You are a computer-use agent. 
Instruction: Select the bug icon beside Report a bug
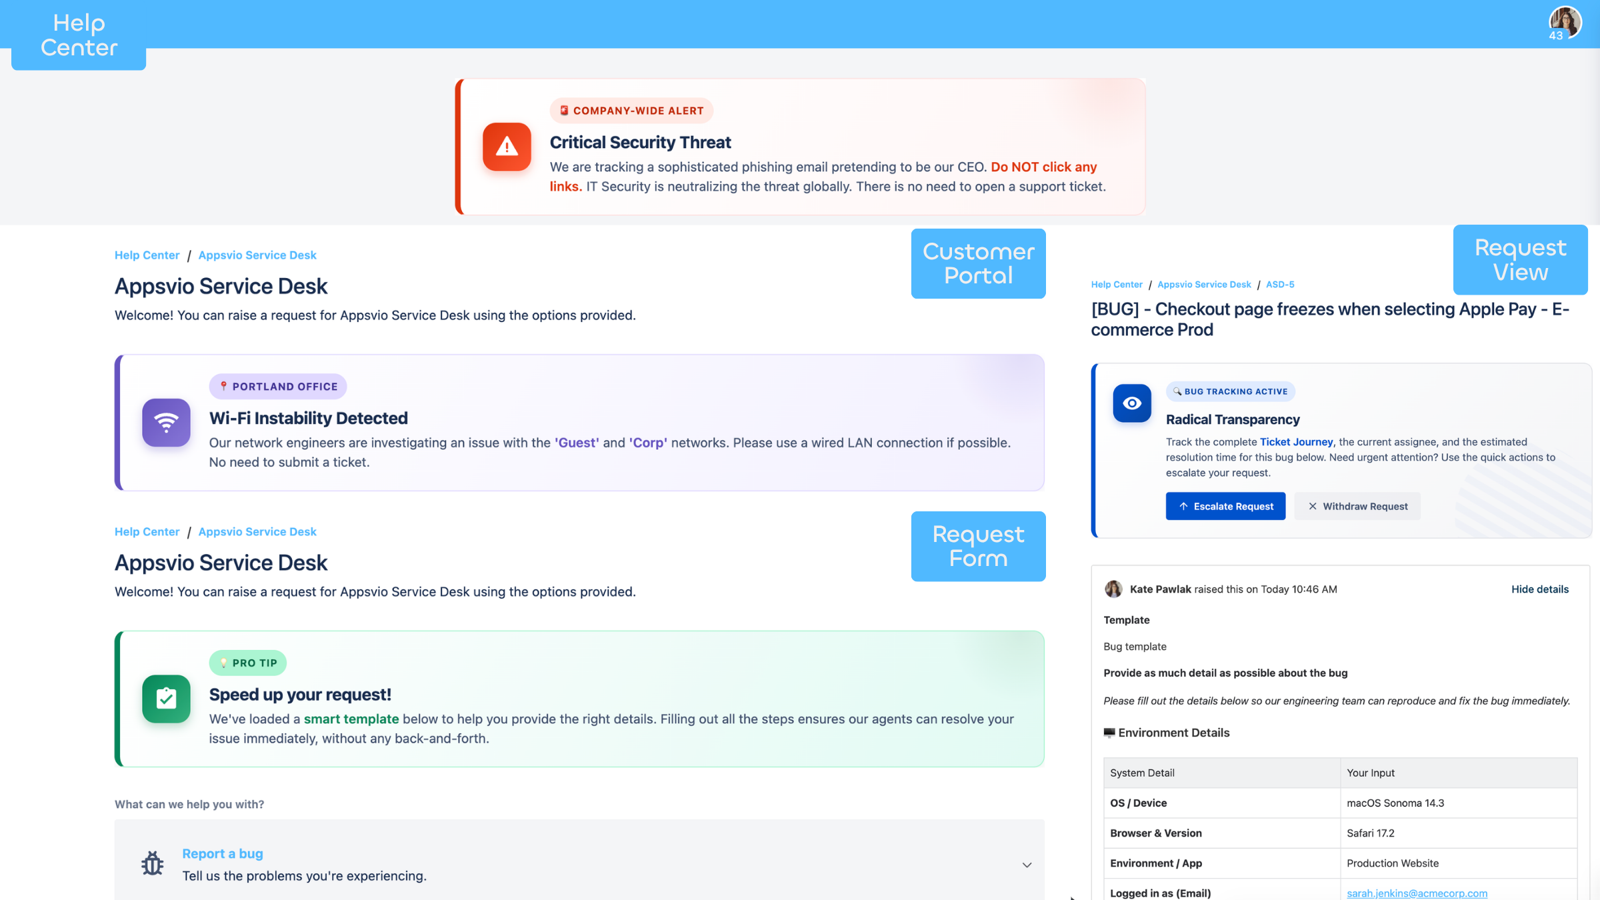(x=152, y=862)
